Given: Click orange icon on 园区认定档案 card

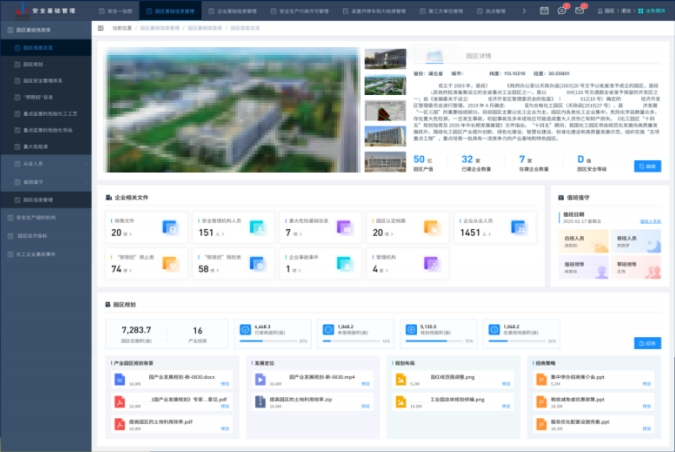Looking at the screenshot, I should pyautogui.click(x=432, y=227).
